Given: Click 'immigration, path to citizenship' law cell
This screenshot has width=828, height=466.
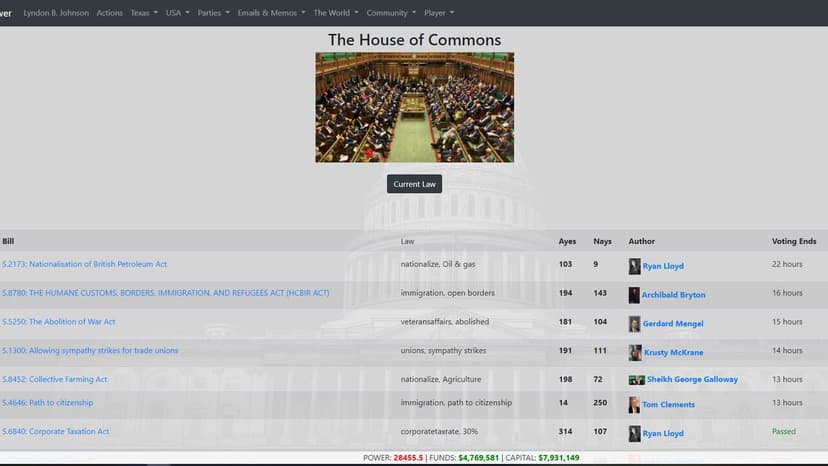Looking at the screenshot, I should (456, 403).
